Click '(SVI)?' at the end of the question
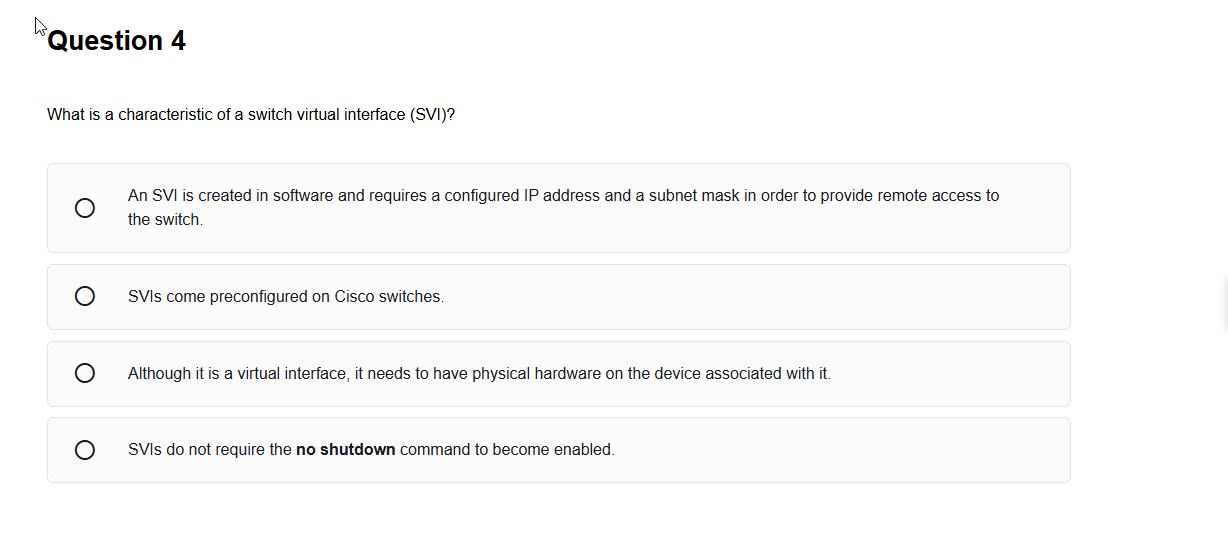The height and width of the screenshot is (544, 1228). [432, 115]
